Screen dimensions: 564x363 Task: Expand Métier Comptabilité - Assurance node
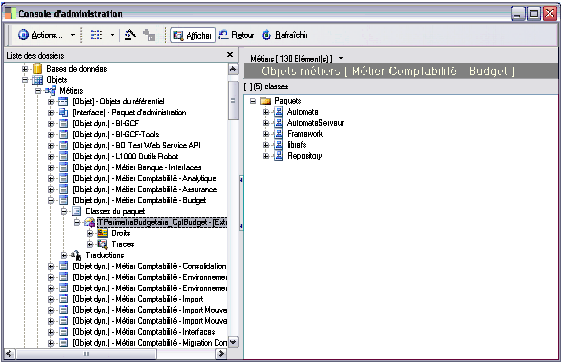(x=51, y=189)
